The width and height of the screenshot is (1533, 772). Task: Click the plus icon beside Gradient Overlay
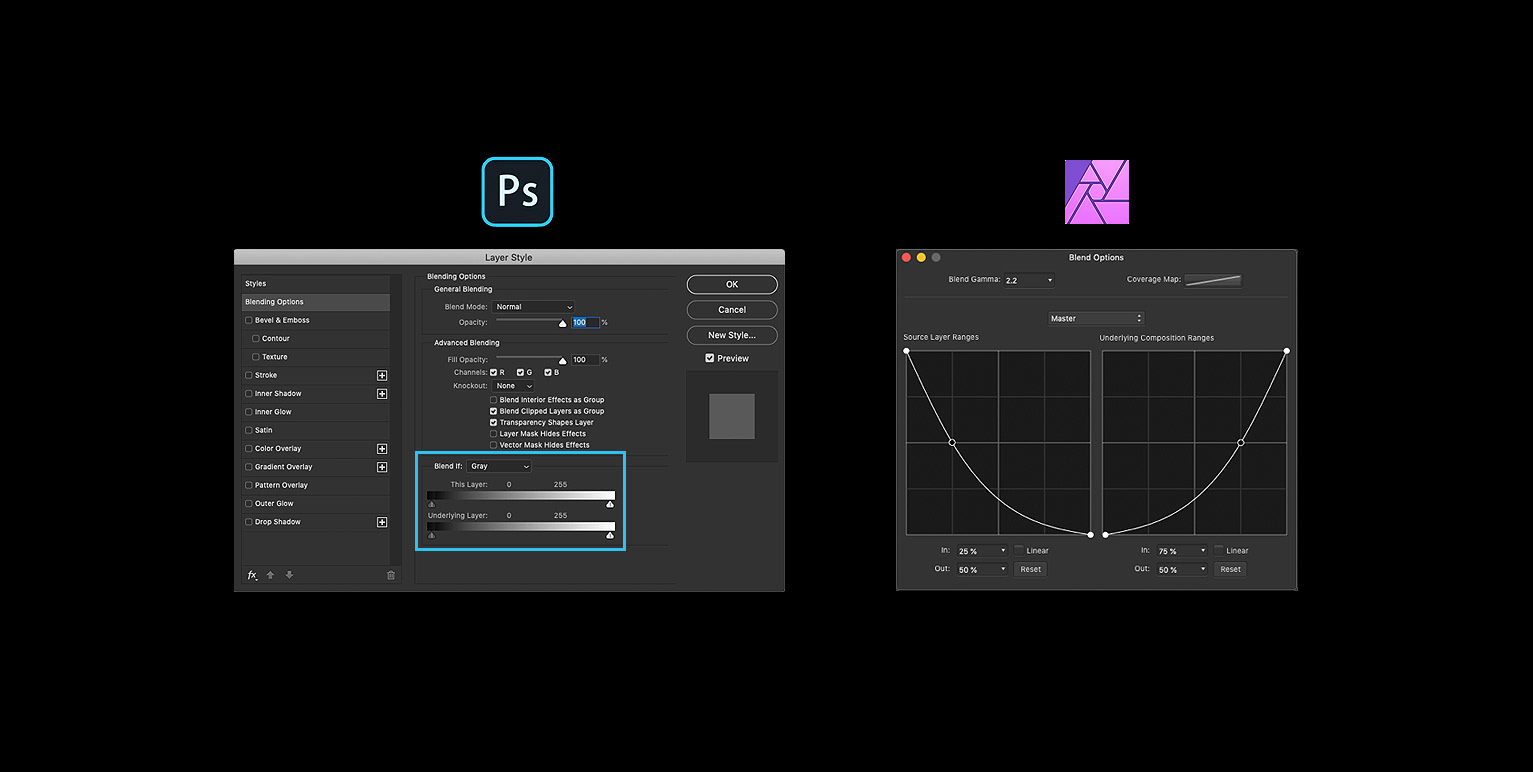(x=382, y=467)
